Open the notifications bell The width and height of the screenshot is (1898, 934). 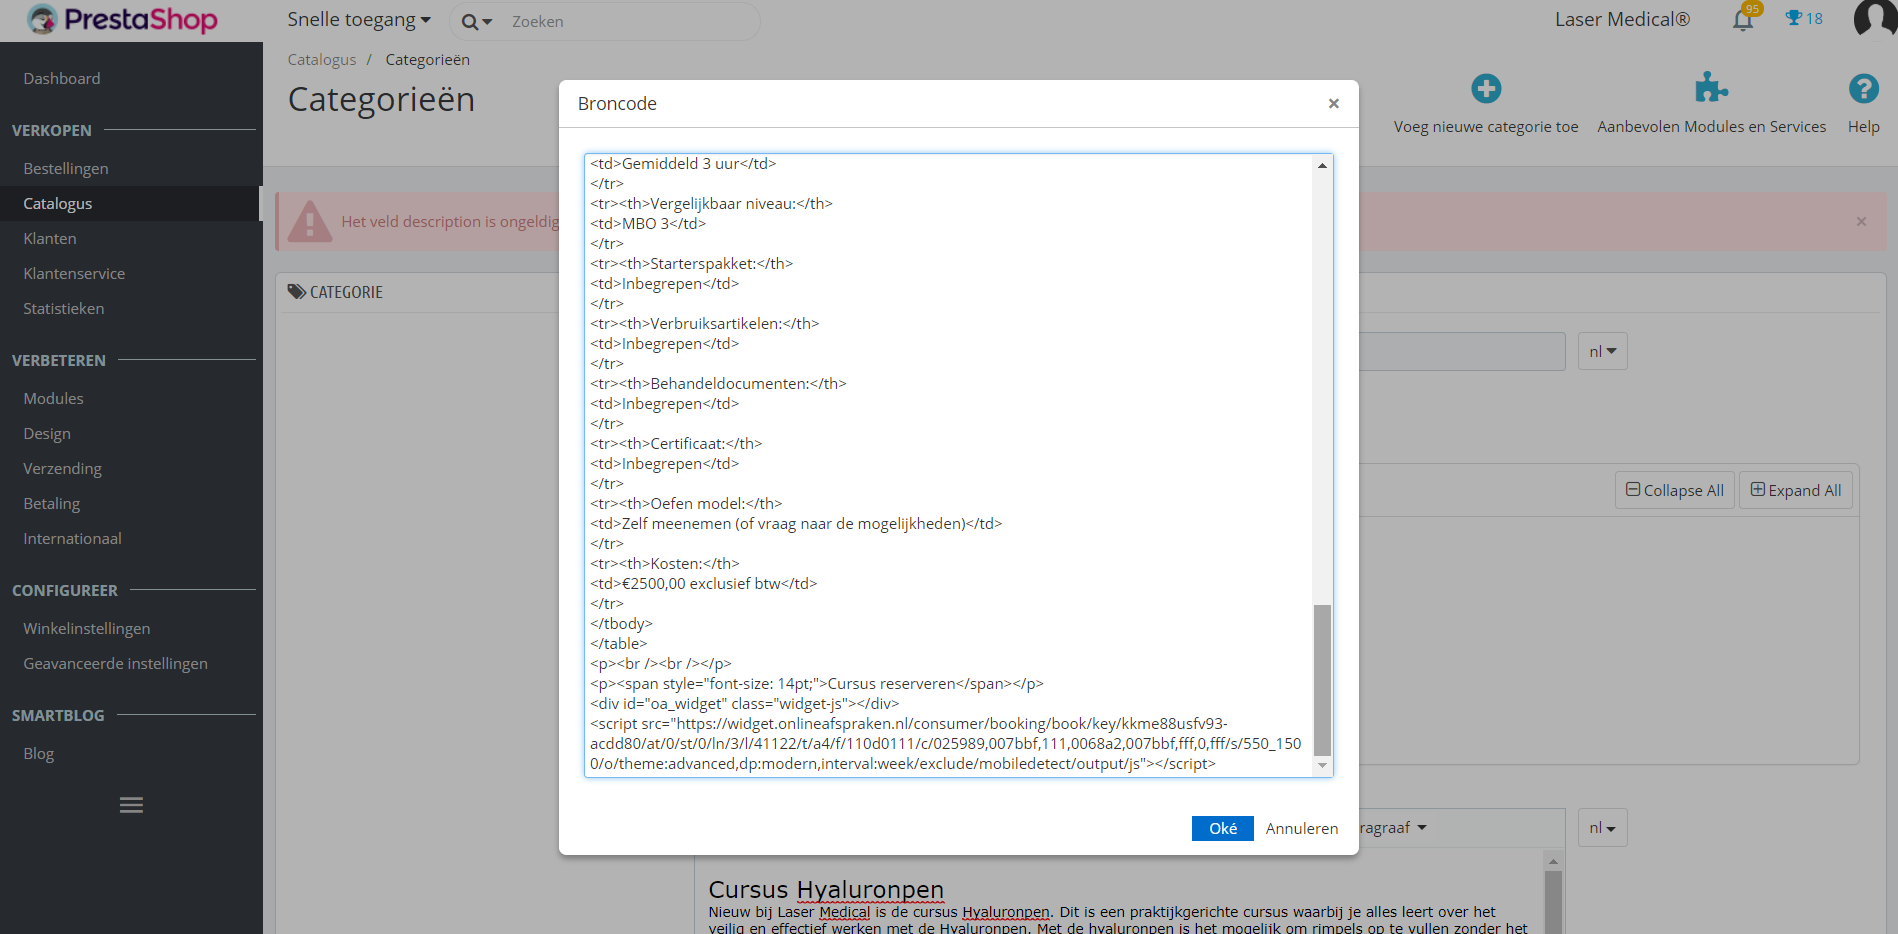click(x=1743, y=19)
